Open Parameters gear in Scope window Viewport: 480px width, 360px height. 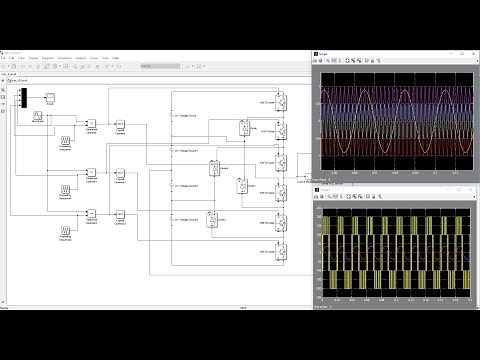[320, 61]
